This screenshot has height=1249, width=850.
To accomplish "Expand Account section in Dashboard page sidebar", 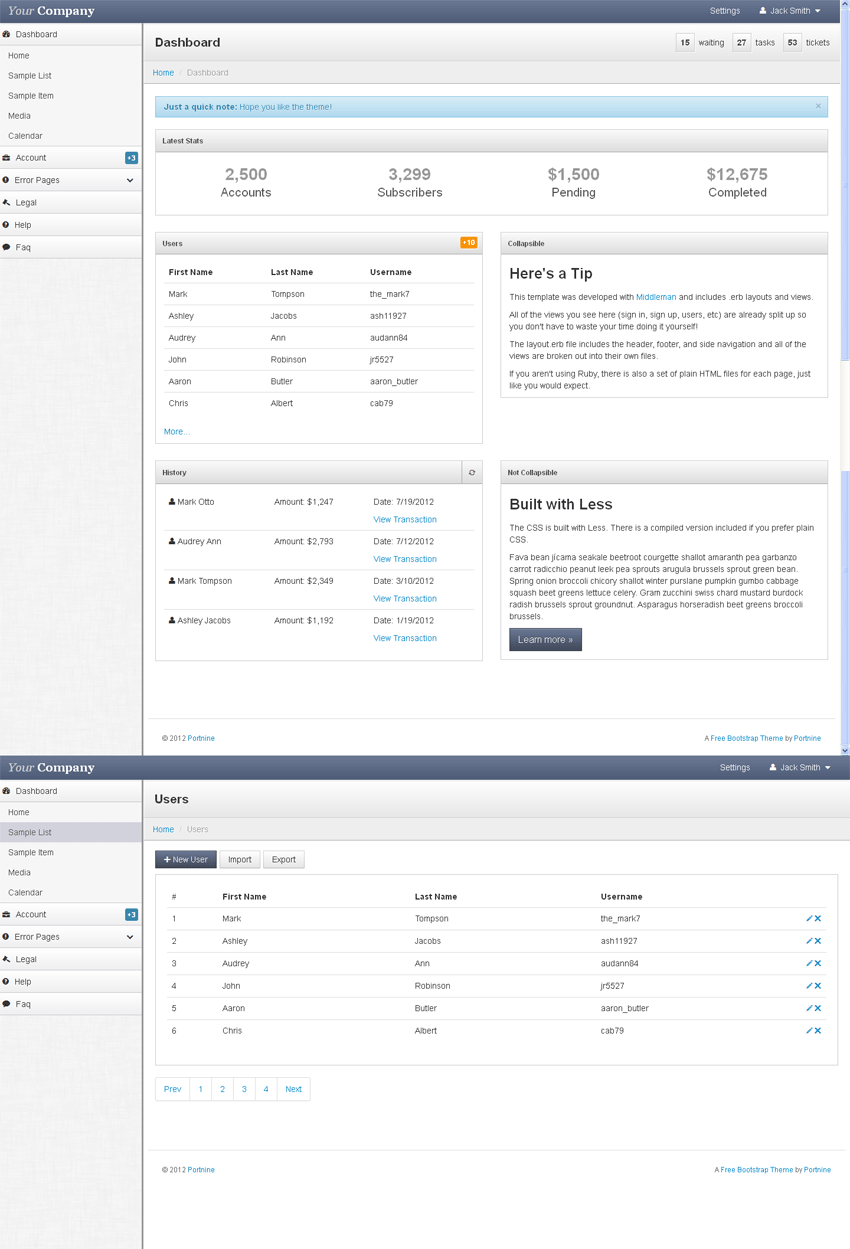I will click(x=70, y=158).
